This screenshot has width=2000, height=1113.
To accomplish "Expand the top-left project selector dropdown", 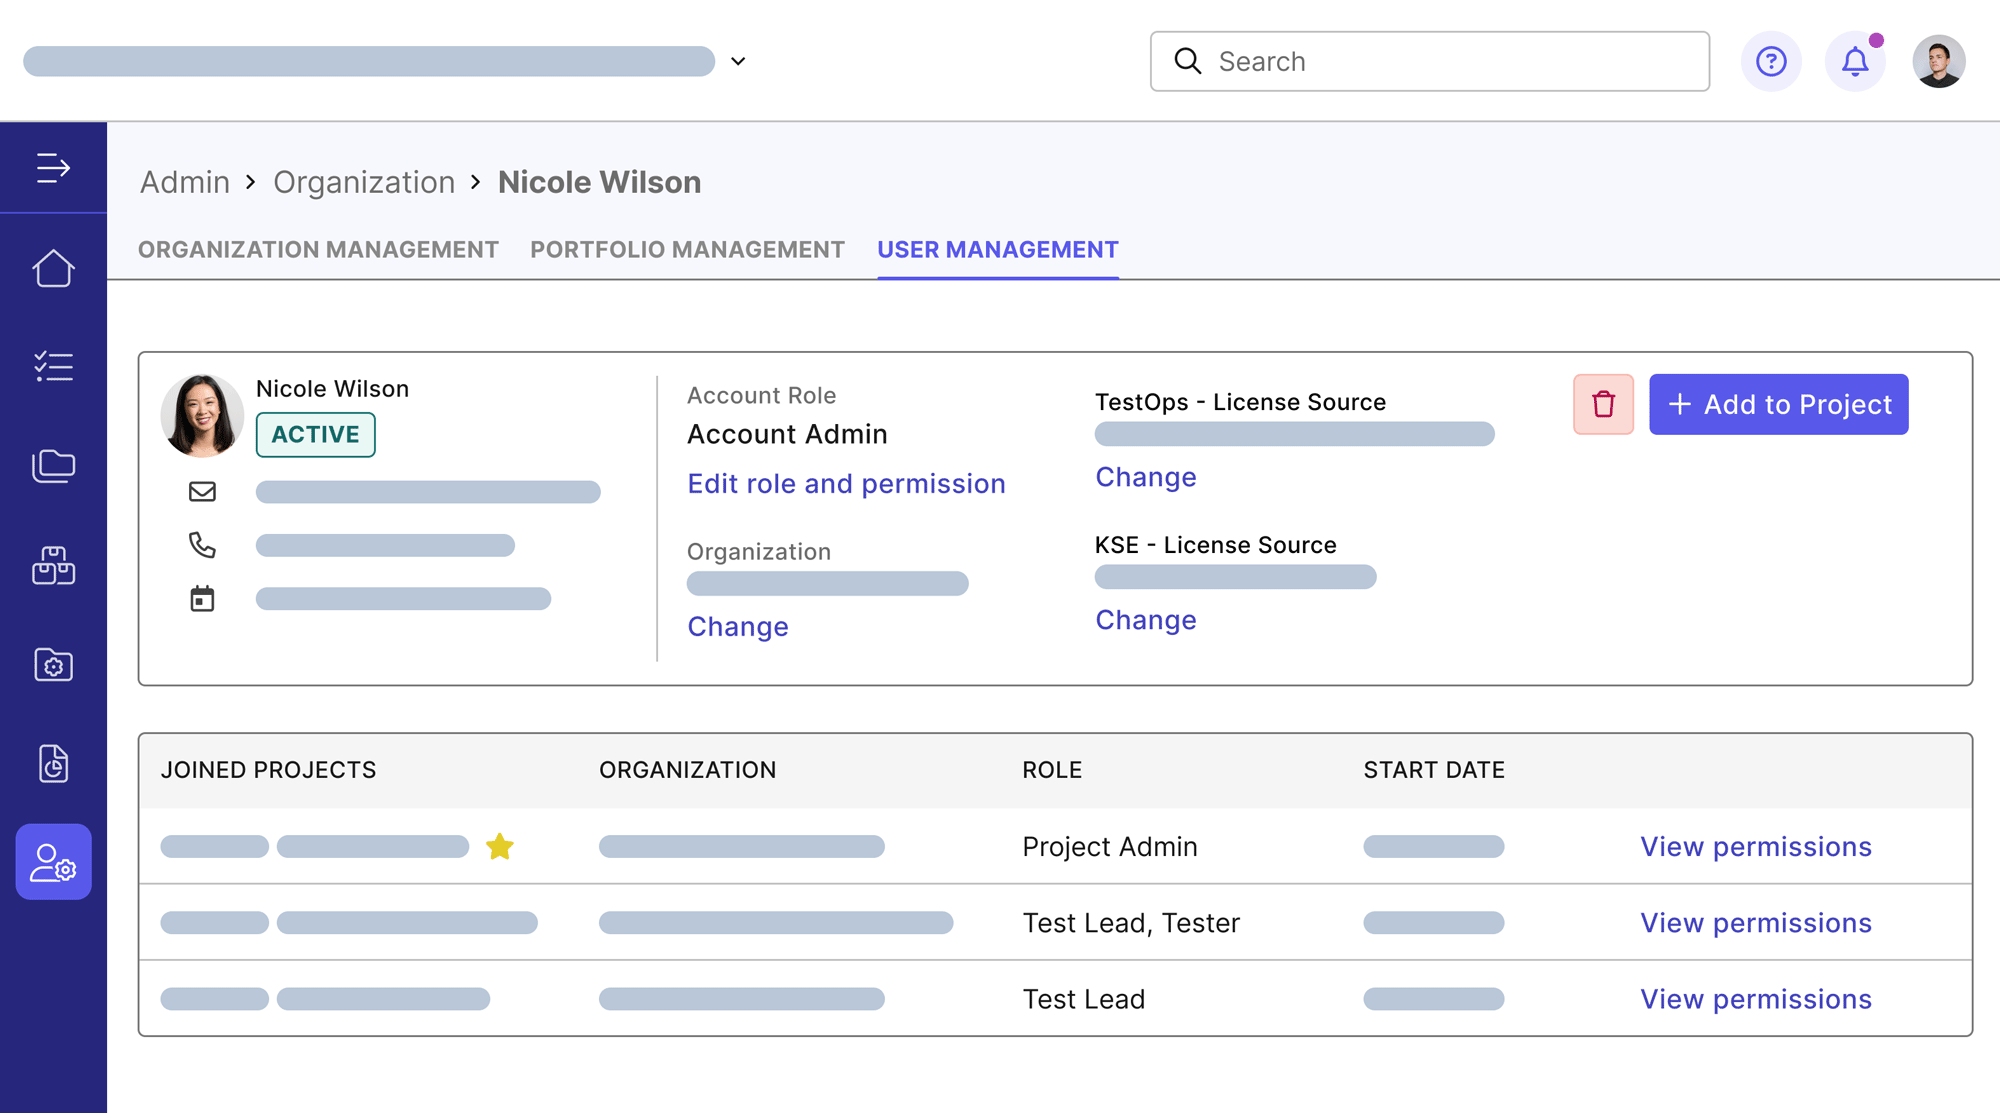I will point(738,61).
